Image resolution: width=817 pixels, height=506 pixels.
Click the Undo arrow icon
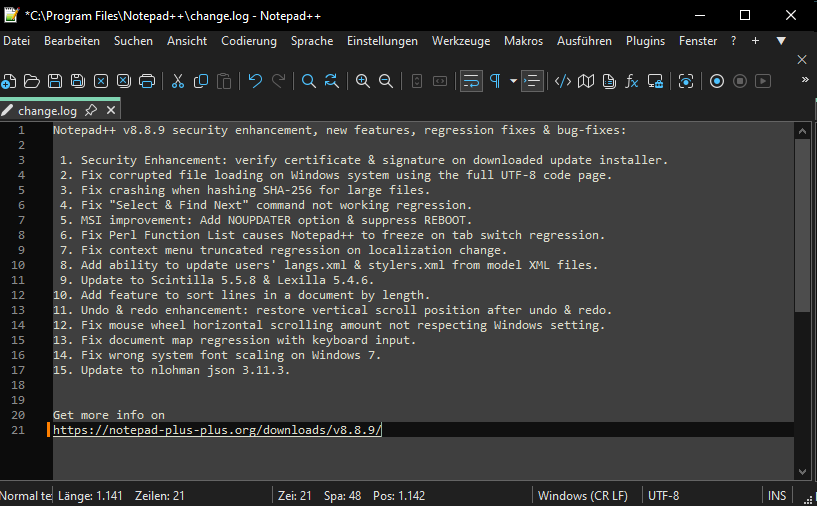[x=255, y=81]
